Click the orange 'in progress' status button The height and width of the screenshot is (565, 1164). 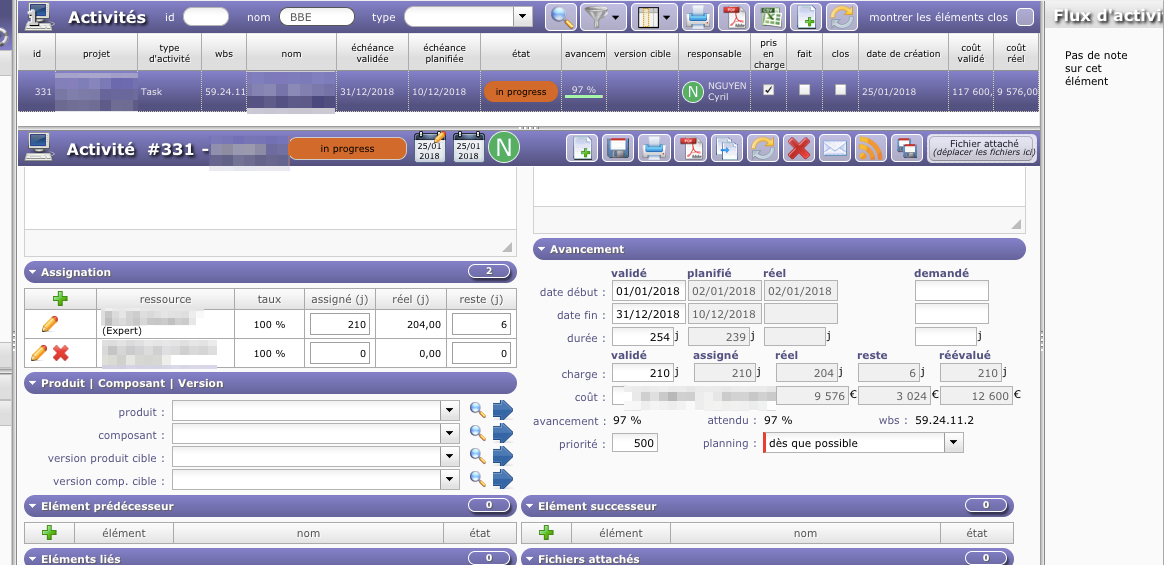pyautogui.click(x=347, y=149)
